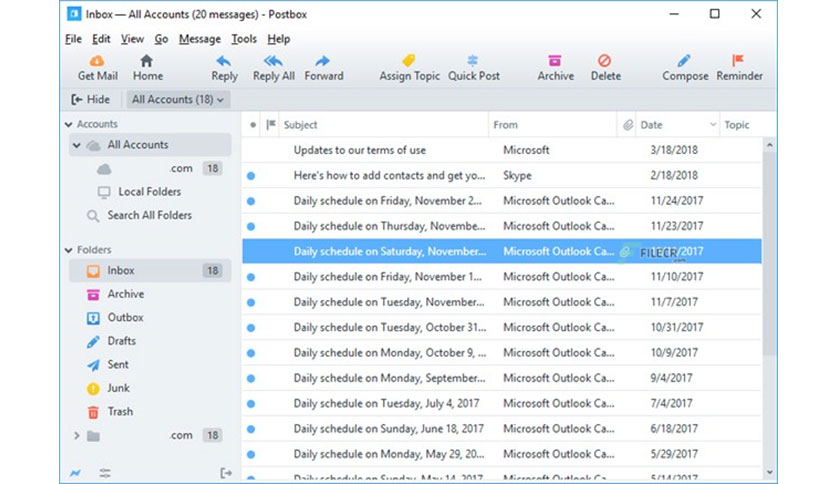Click the scroll up arrow in message list
Image resolution: width=836 pixels, height=484 pixels.
(x=769, y=145)
